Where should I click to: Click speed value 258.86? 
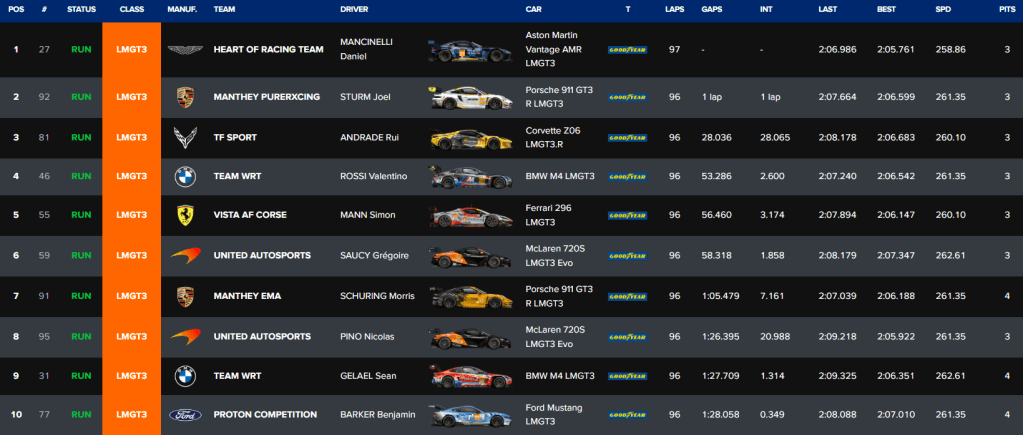tap(950, 50)
